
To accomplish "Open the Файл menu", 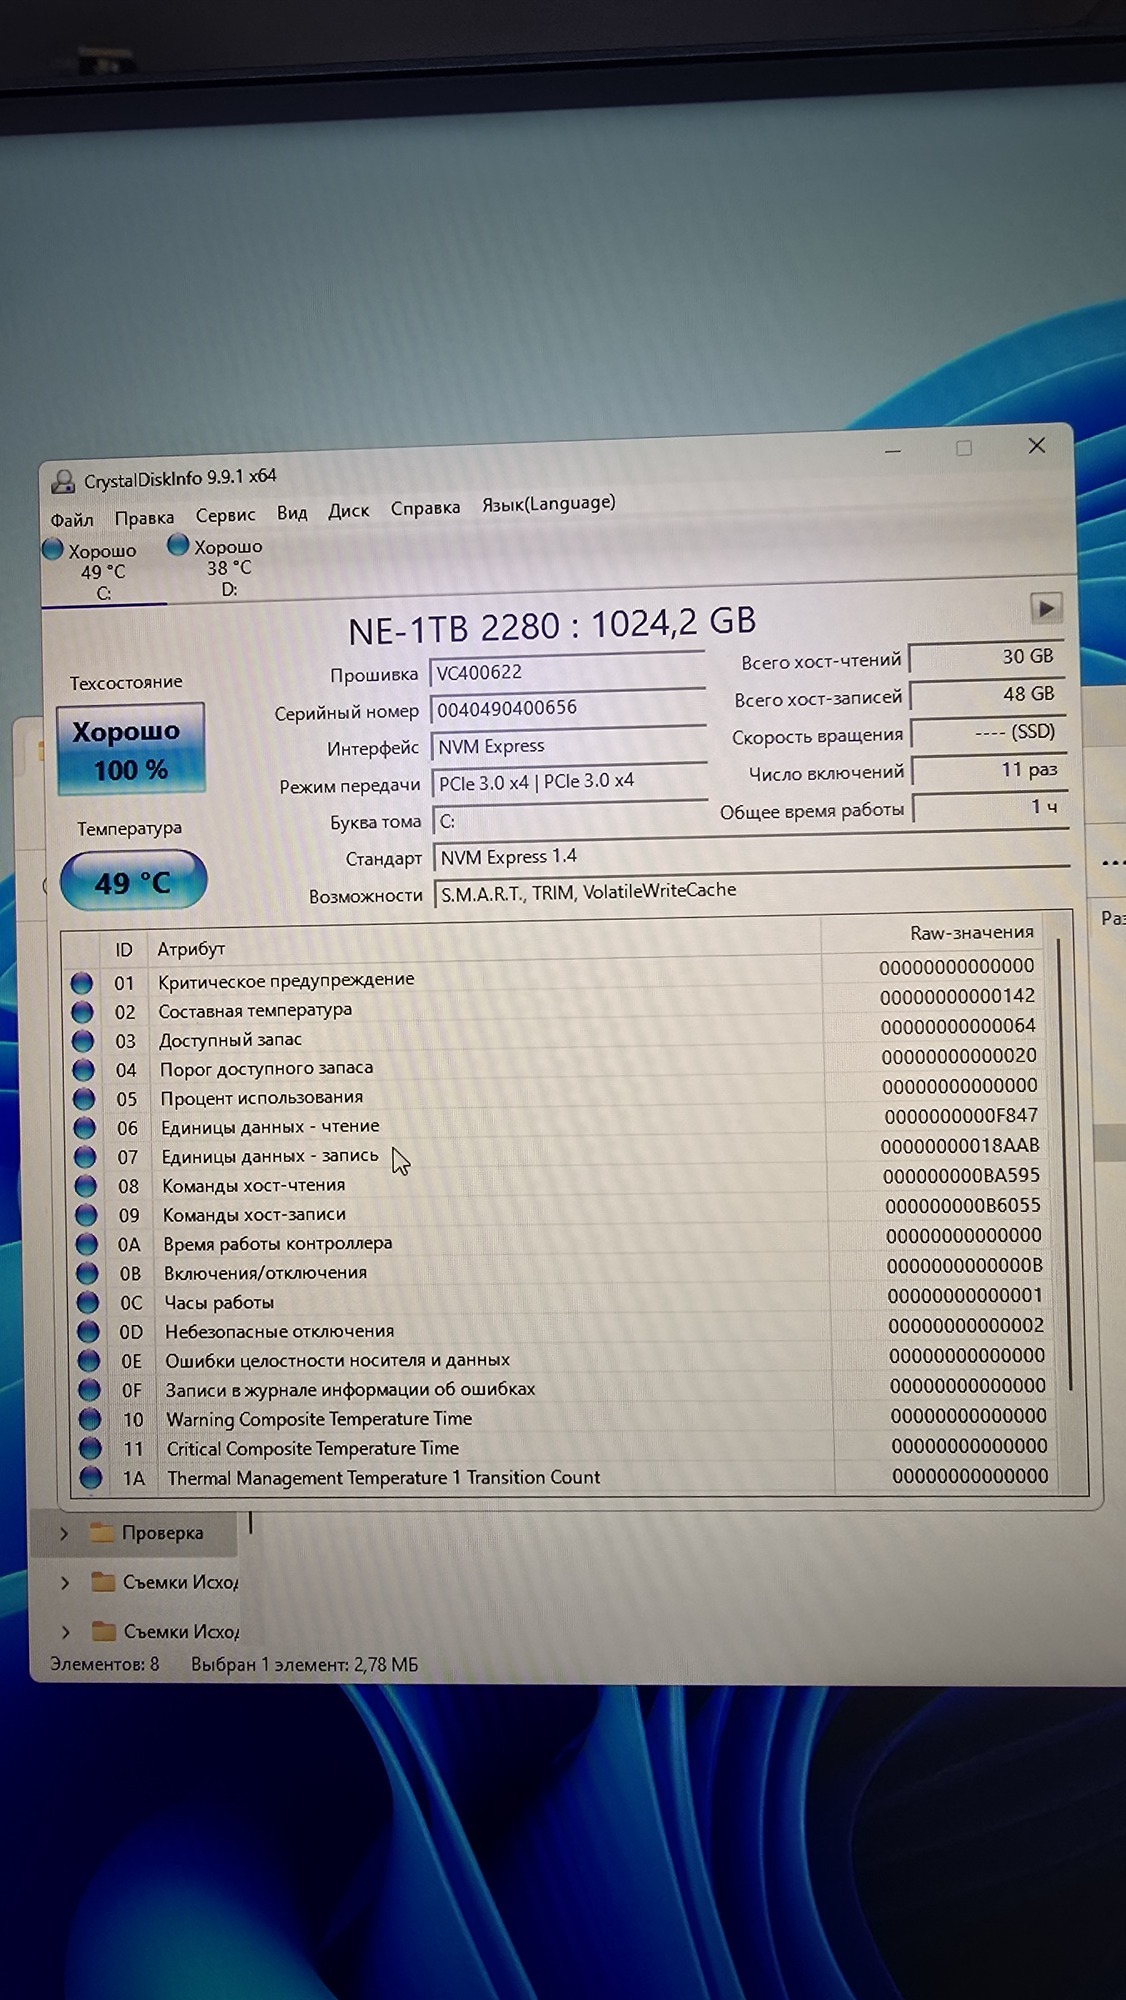I will click(x=72, y=520).
